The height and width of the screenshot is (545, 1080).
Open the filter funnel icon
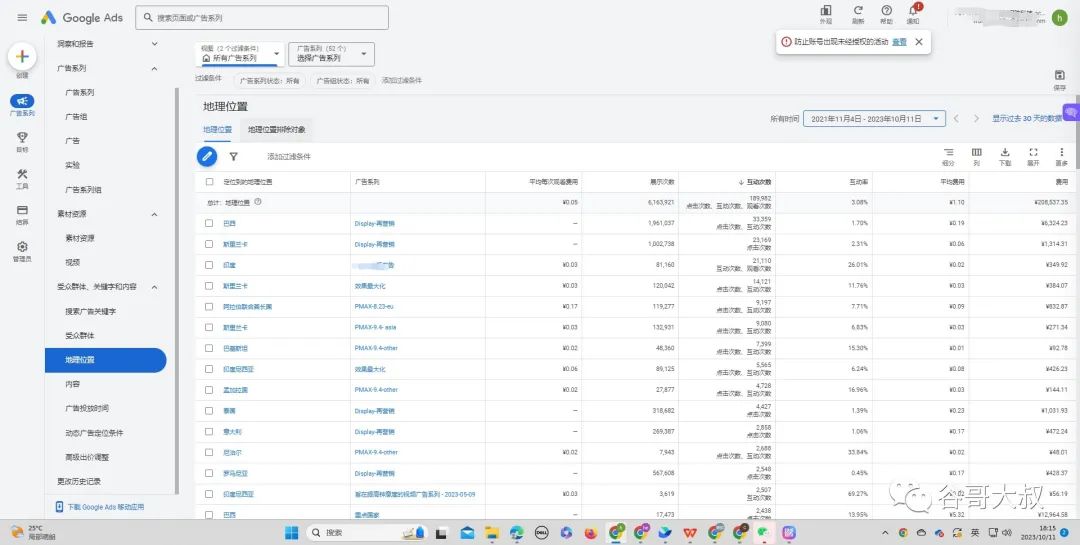tap(233, 156)
